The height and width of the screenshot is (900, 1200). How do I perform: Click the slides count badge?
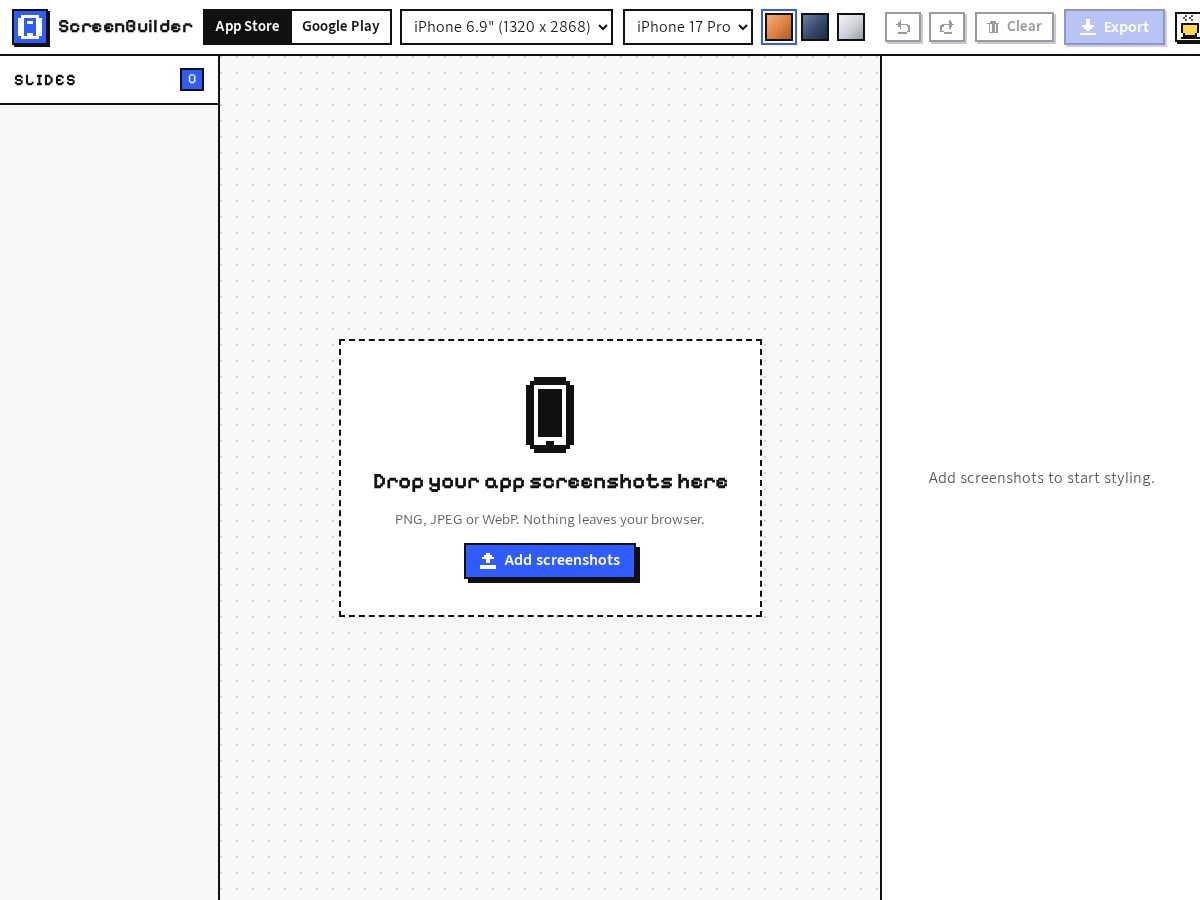(192, 80)
